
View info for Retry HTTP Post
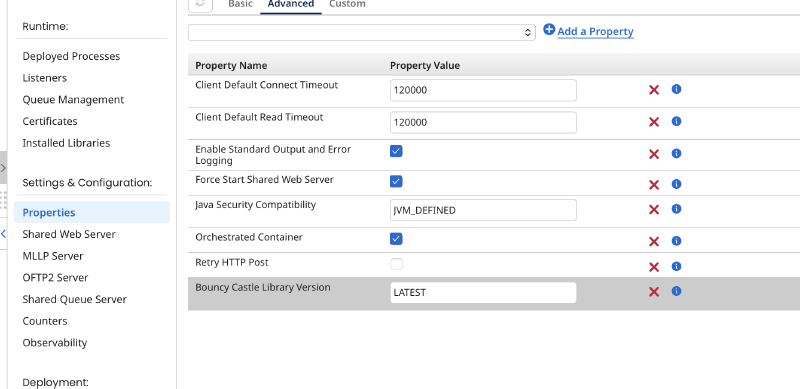tap(676, 266)
